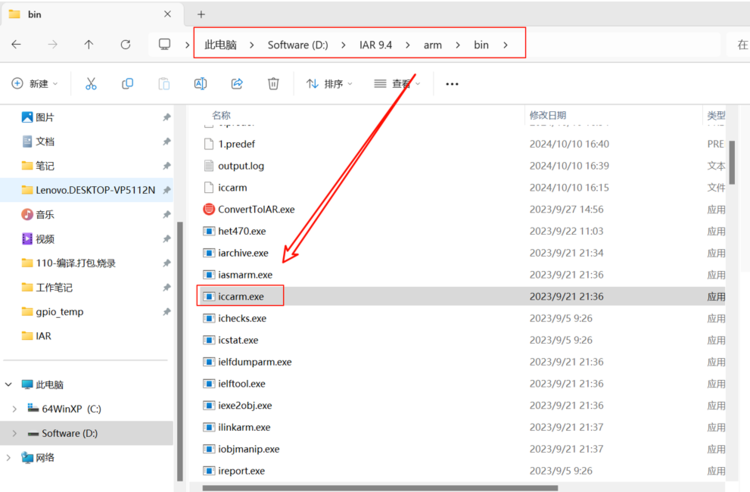Click the sidebar vertical scrollbar
Image resolution: width=750 pixels, height=492 pixels.
(x=180, y=351)
